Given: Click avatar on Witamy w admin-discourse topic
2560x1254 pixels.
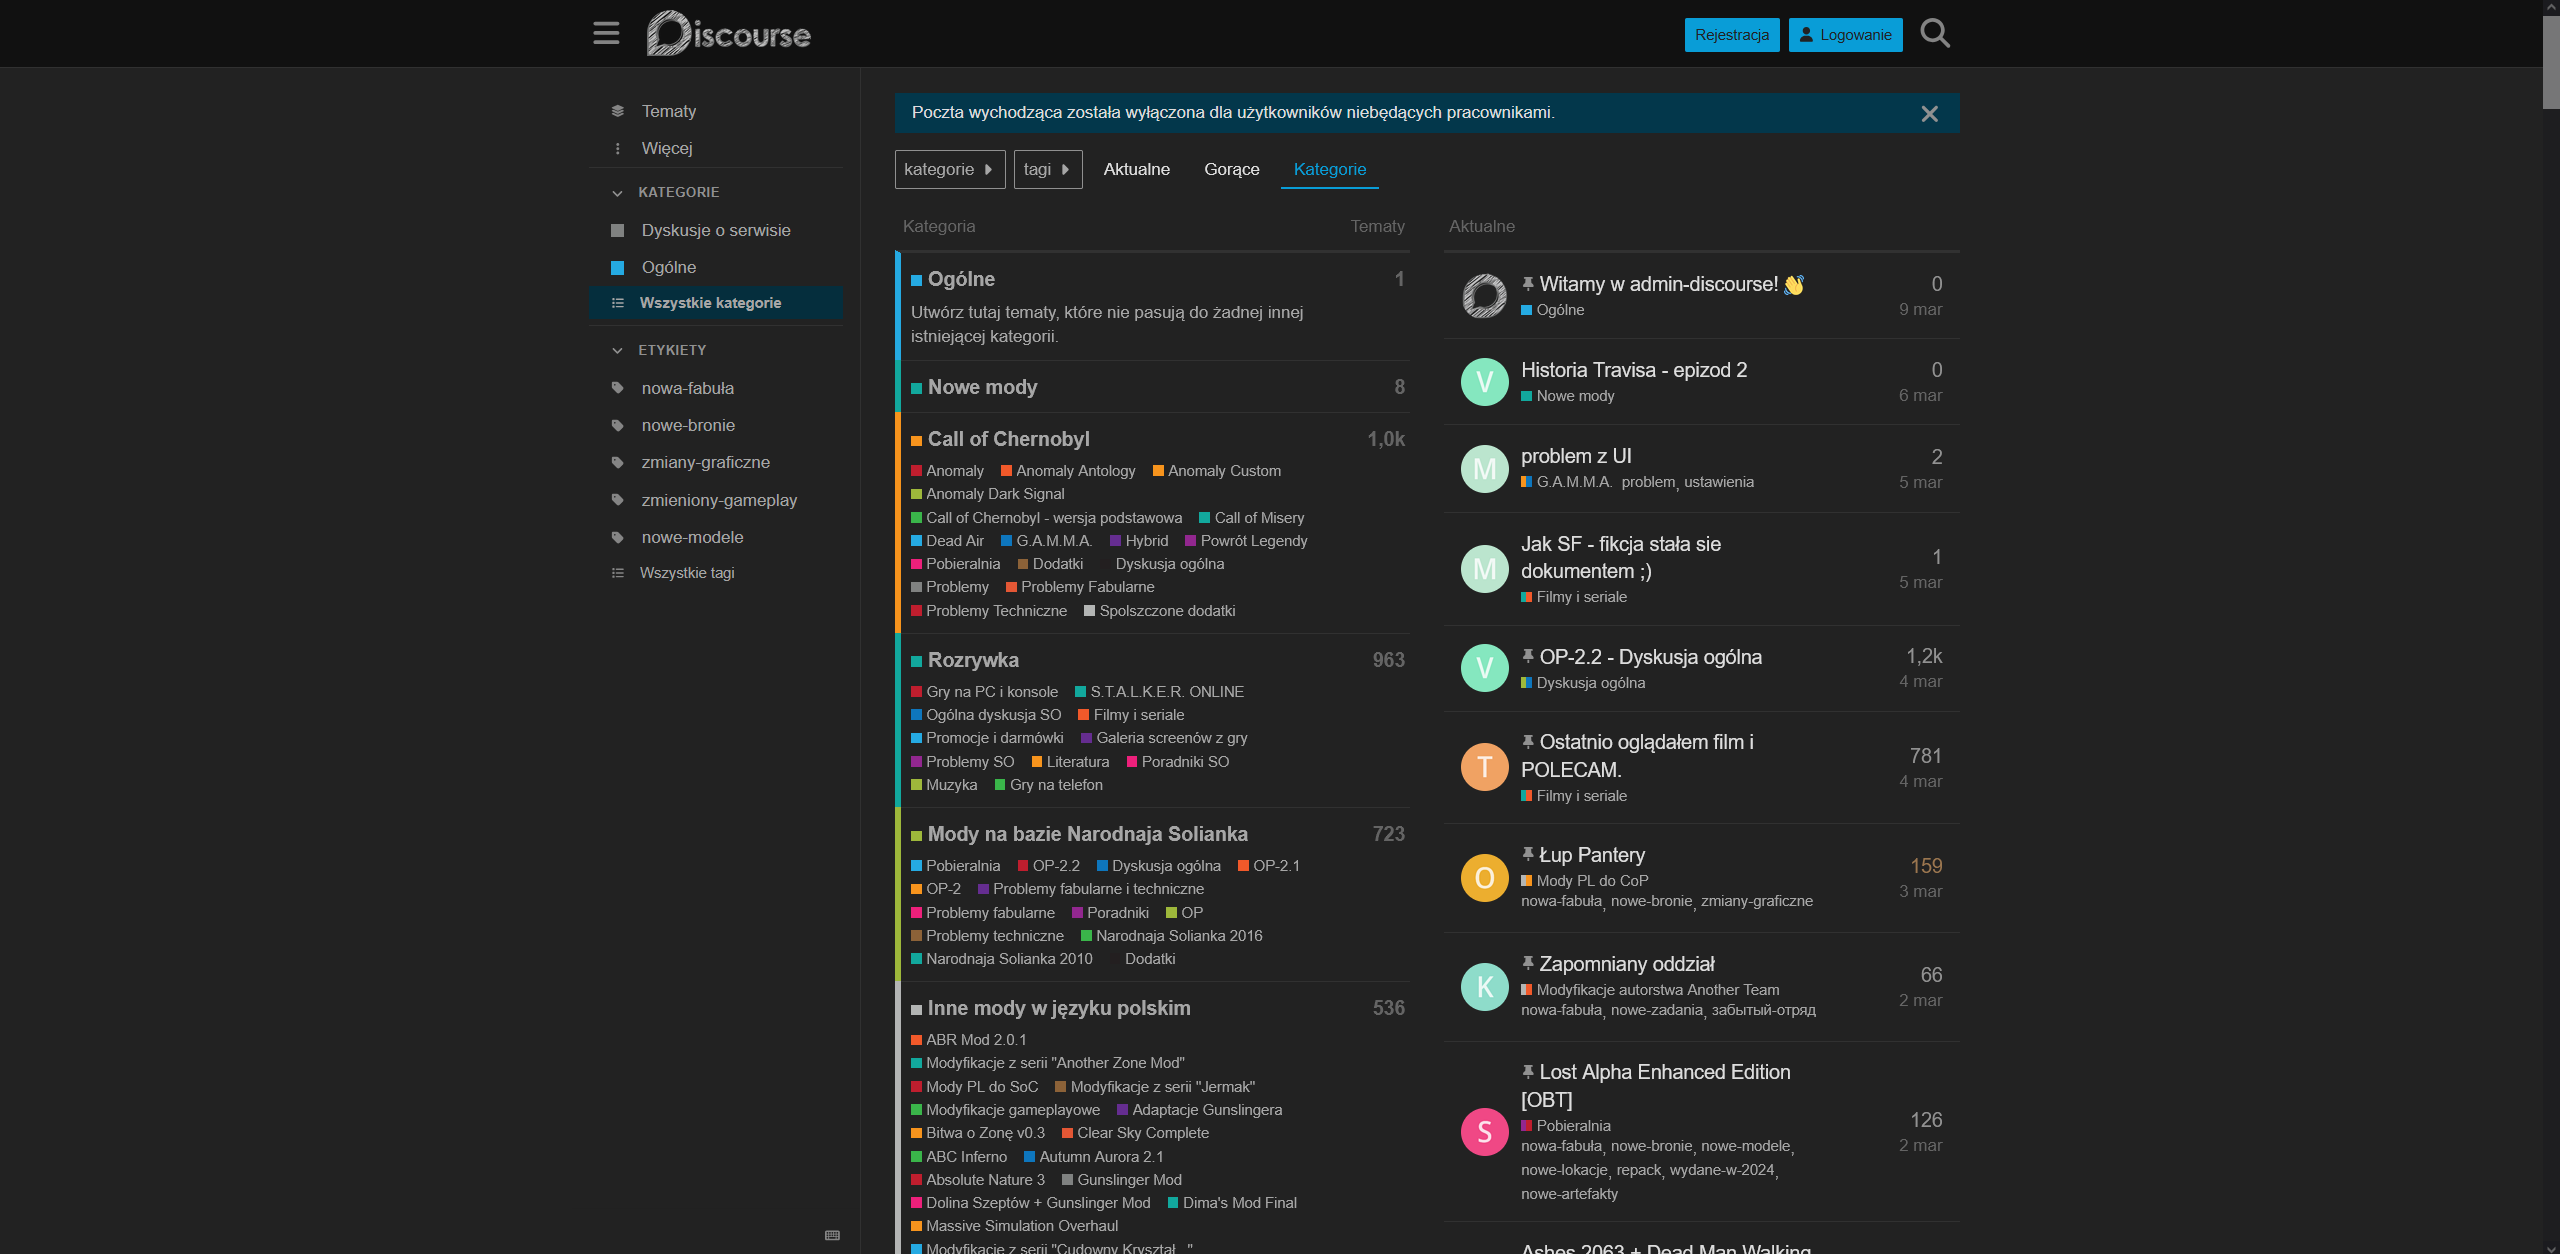Looking at the screenshot, I should tap(1484, 296).
